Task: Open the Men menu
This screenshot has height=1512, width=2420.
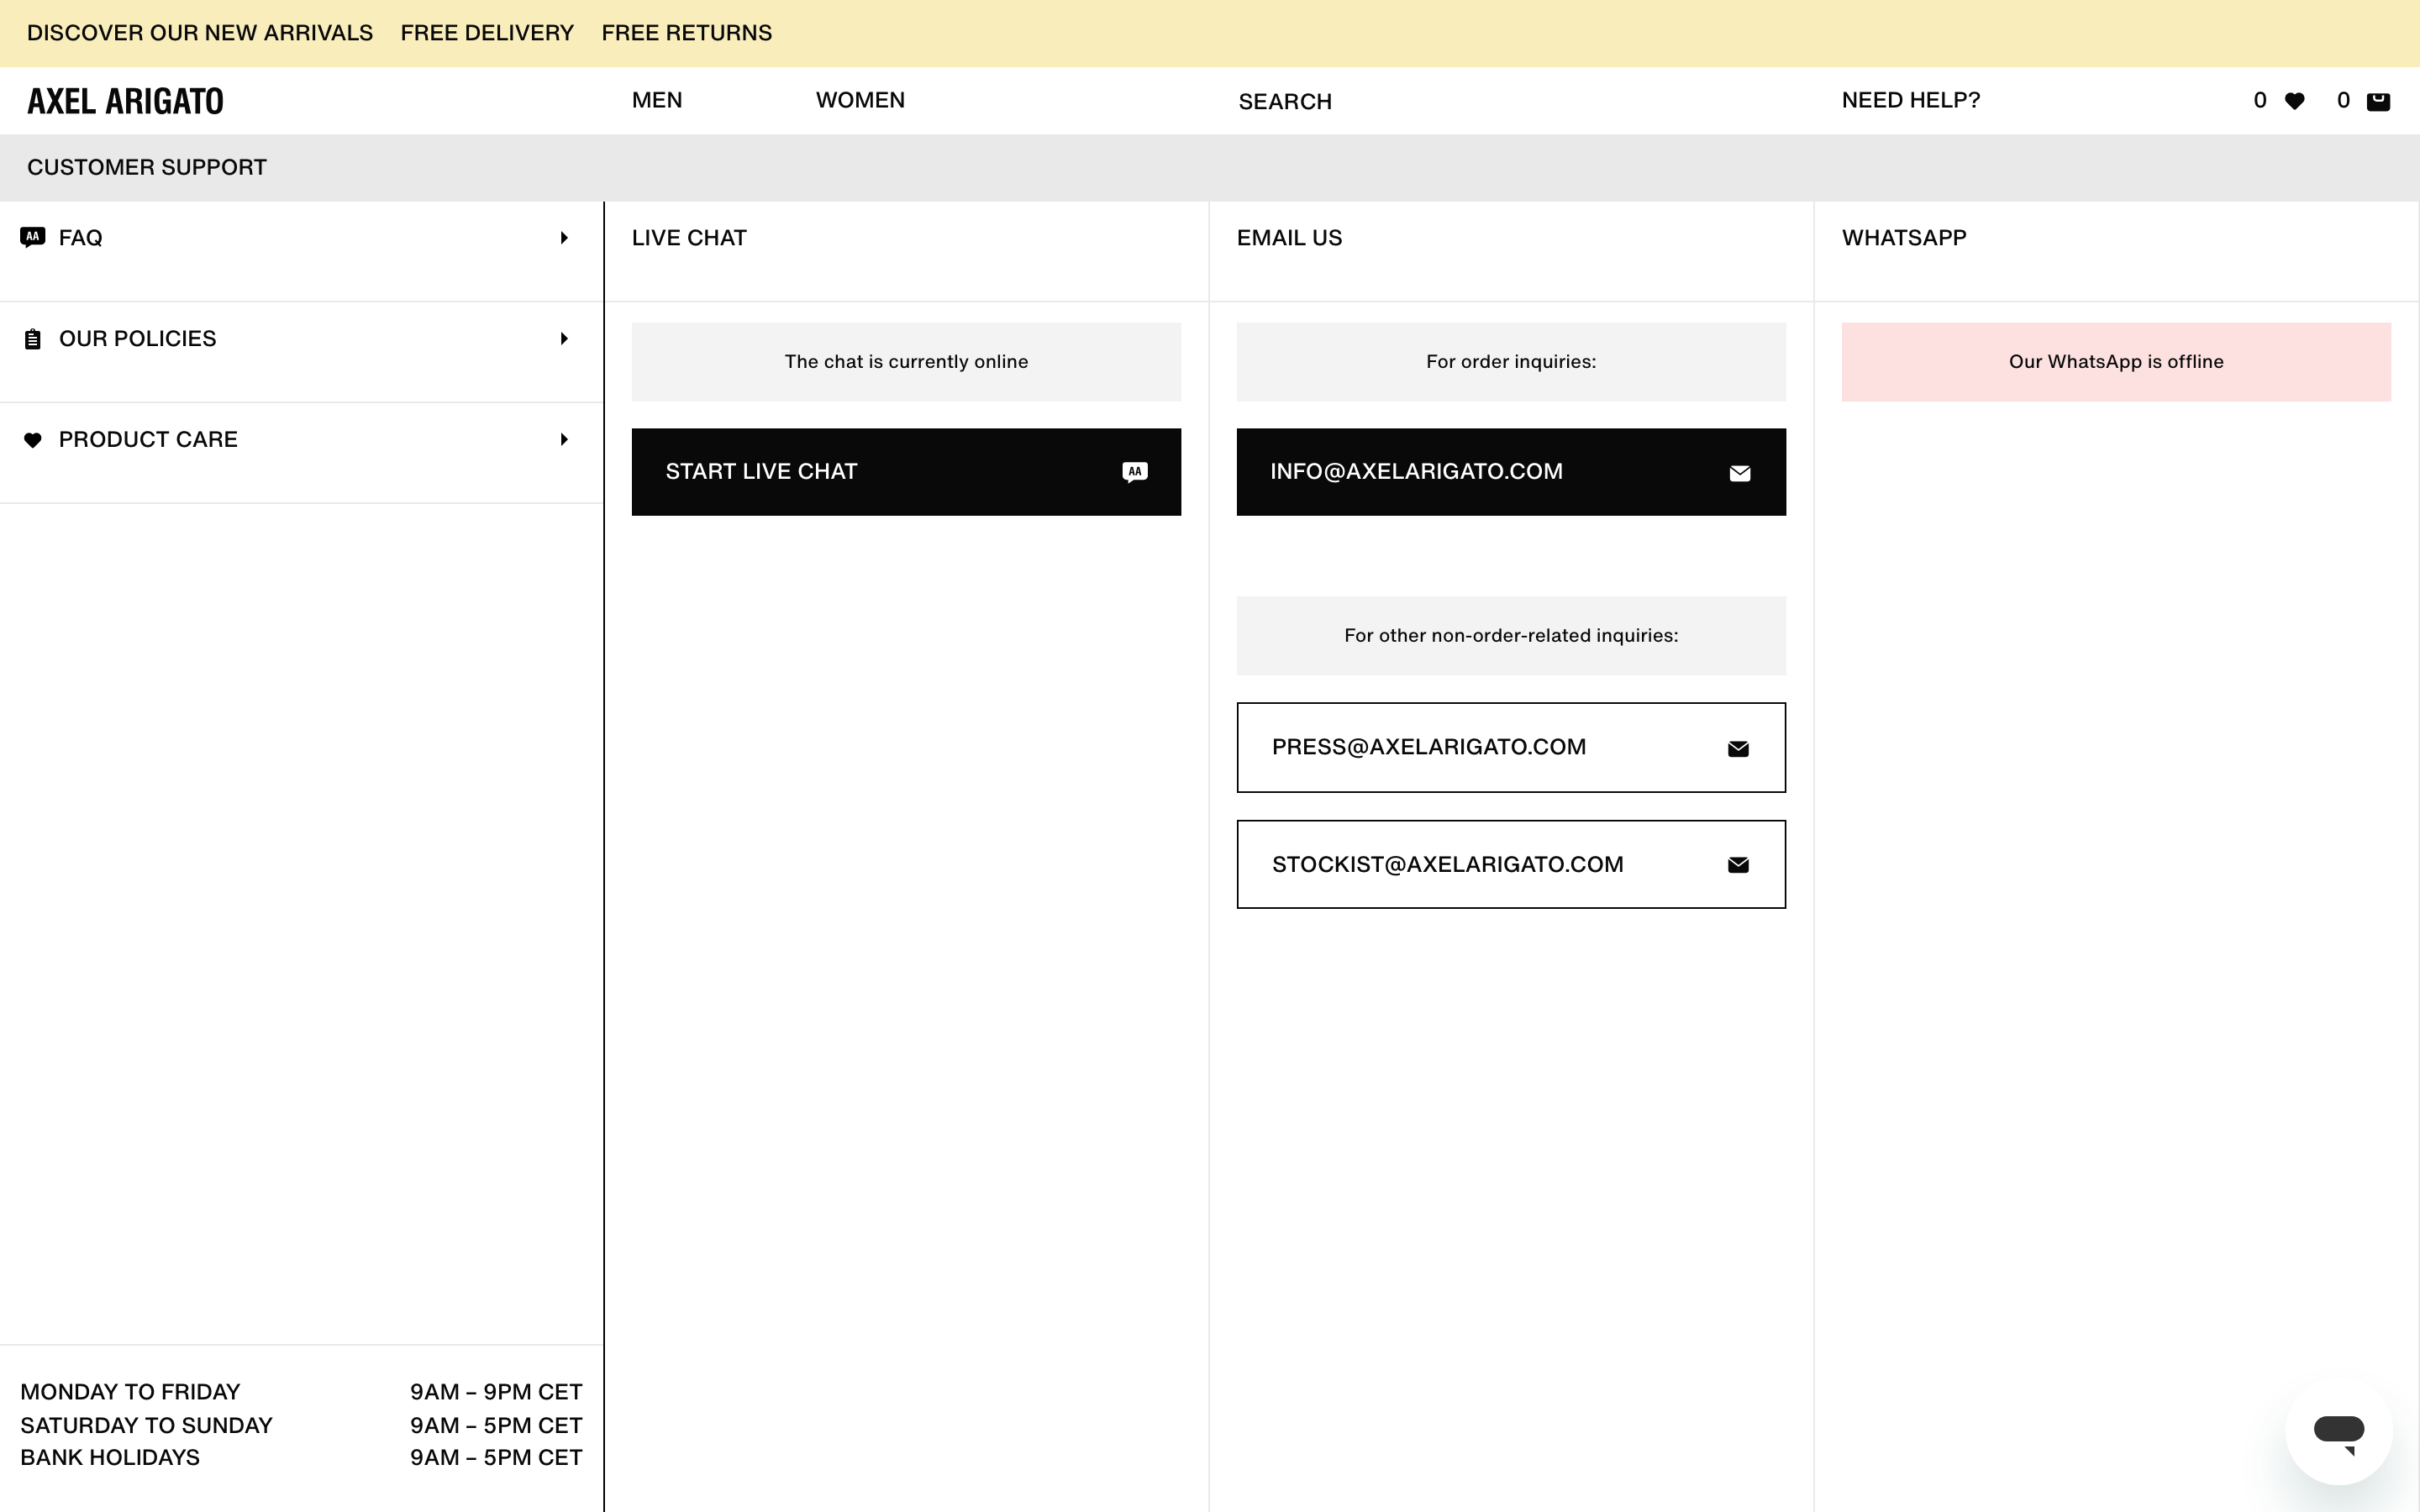Action: click(x=657, y=101)
